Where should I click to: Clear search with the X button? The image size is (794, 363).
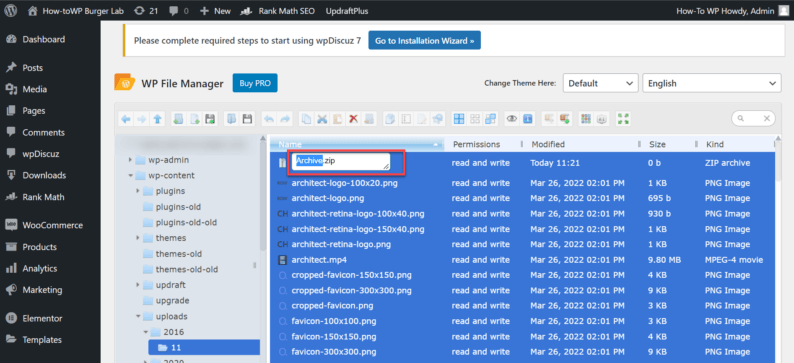point(767,118)
